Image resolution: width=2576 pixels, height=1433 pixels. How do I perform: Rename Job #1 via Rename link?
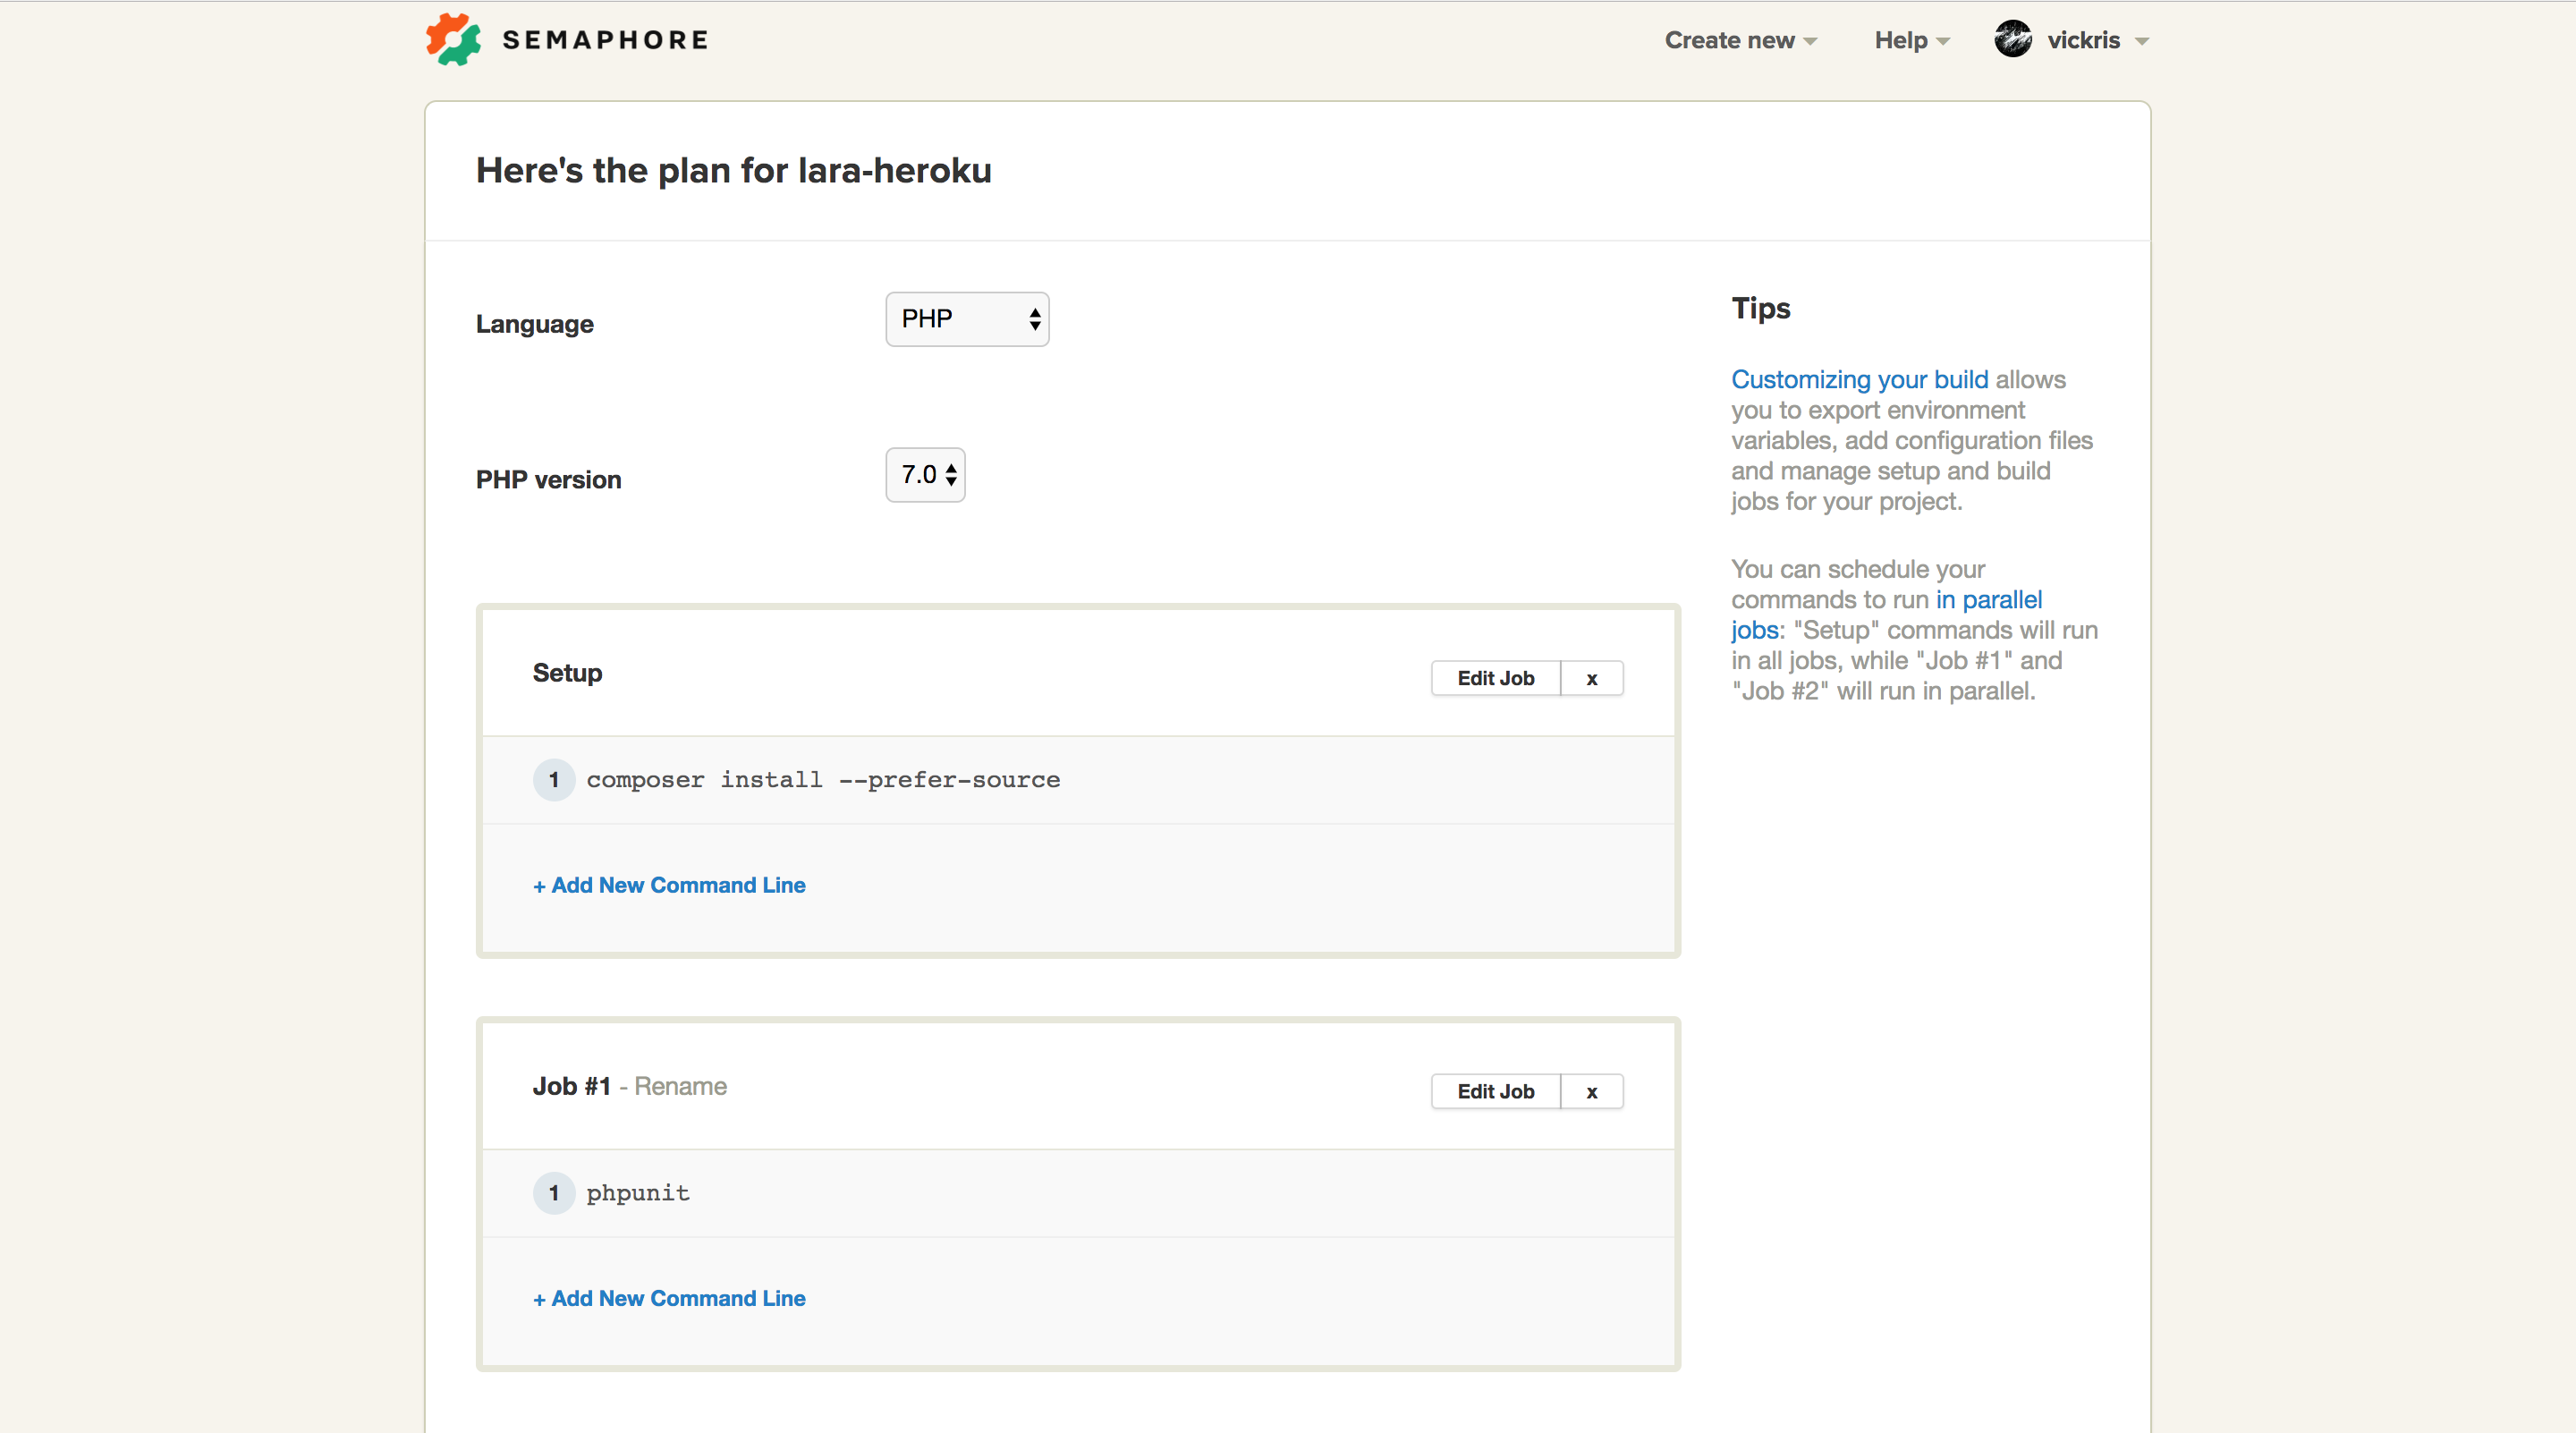pyautogui.click(x=680, y=1086)
